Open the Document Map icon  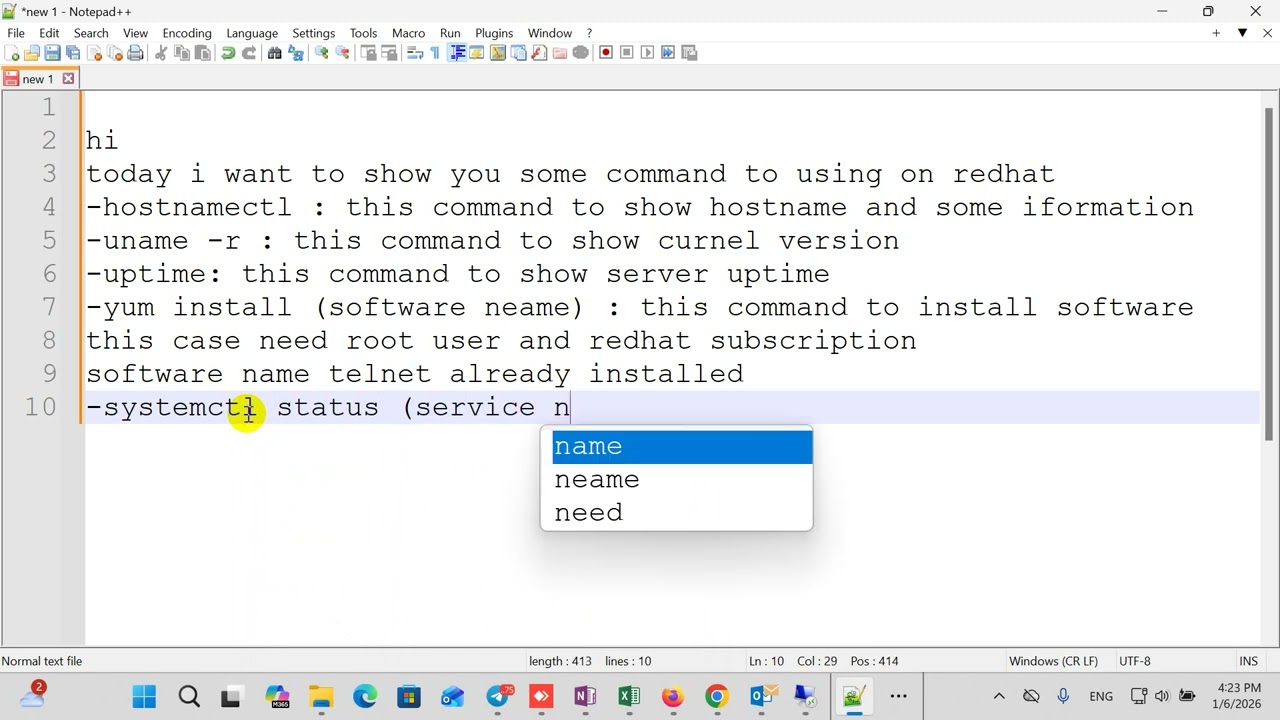click(497, 53)
